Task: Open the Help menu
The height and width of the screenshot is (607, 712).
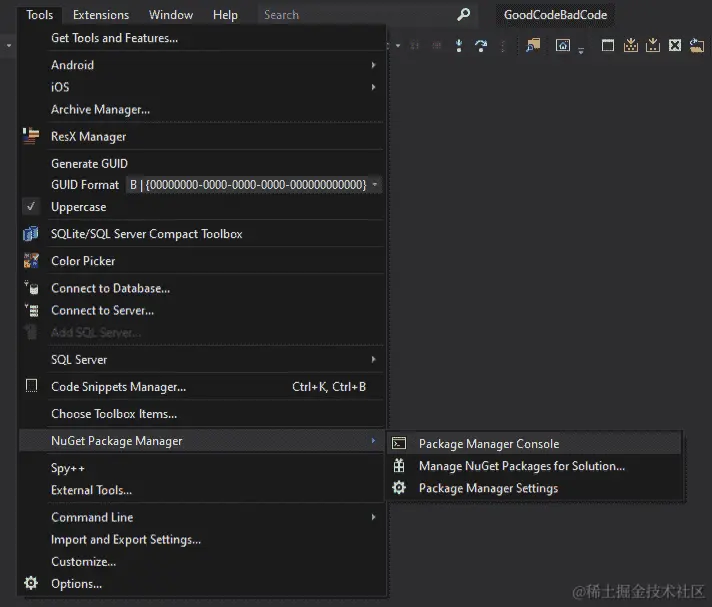Action: [x=225, y=15]
